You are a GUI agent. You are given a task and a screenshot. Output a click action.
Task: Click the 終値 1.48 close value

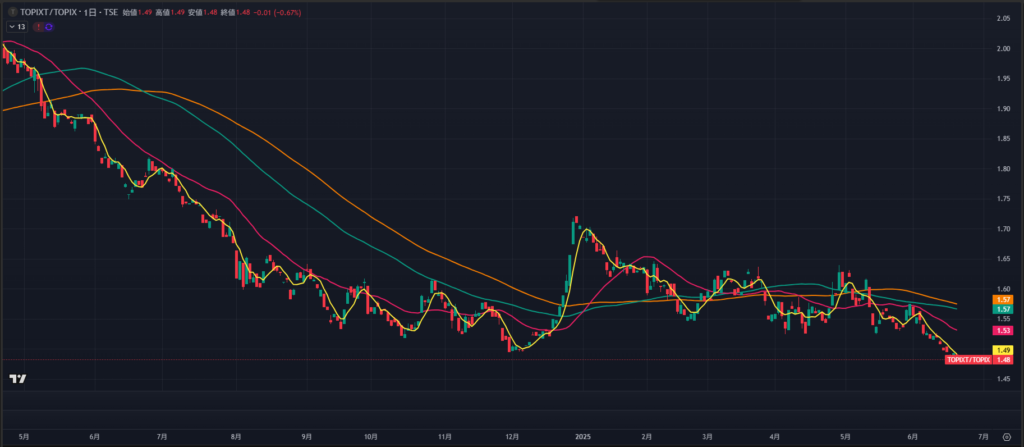(235, 12)
